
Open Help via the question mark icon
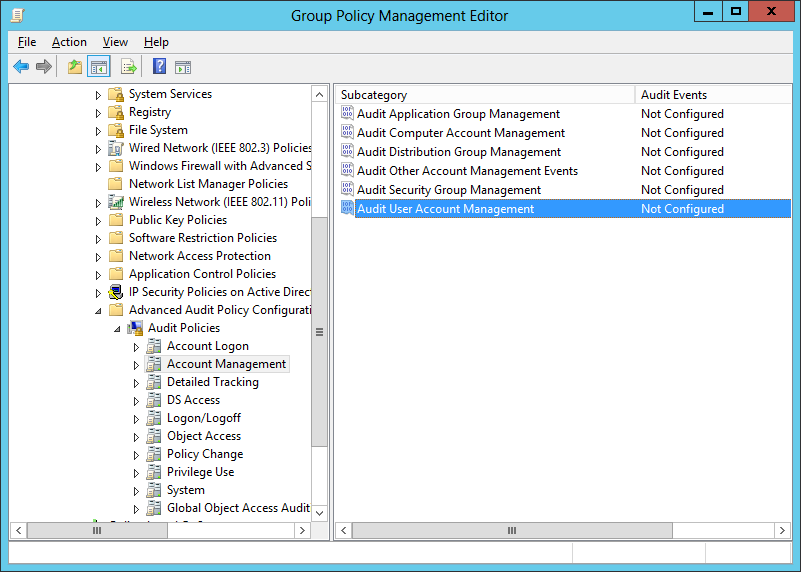(159, 66)
